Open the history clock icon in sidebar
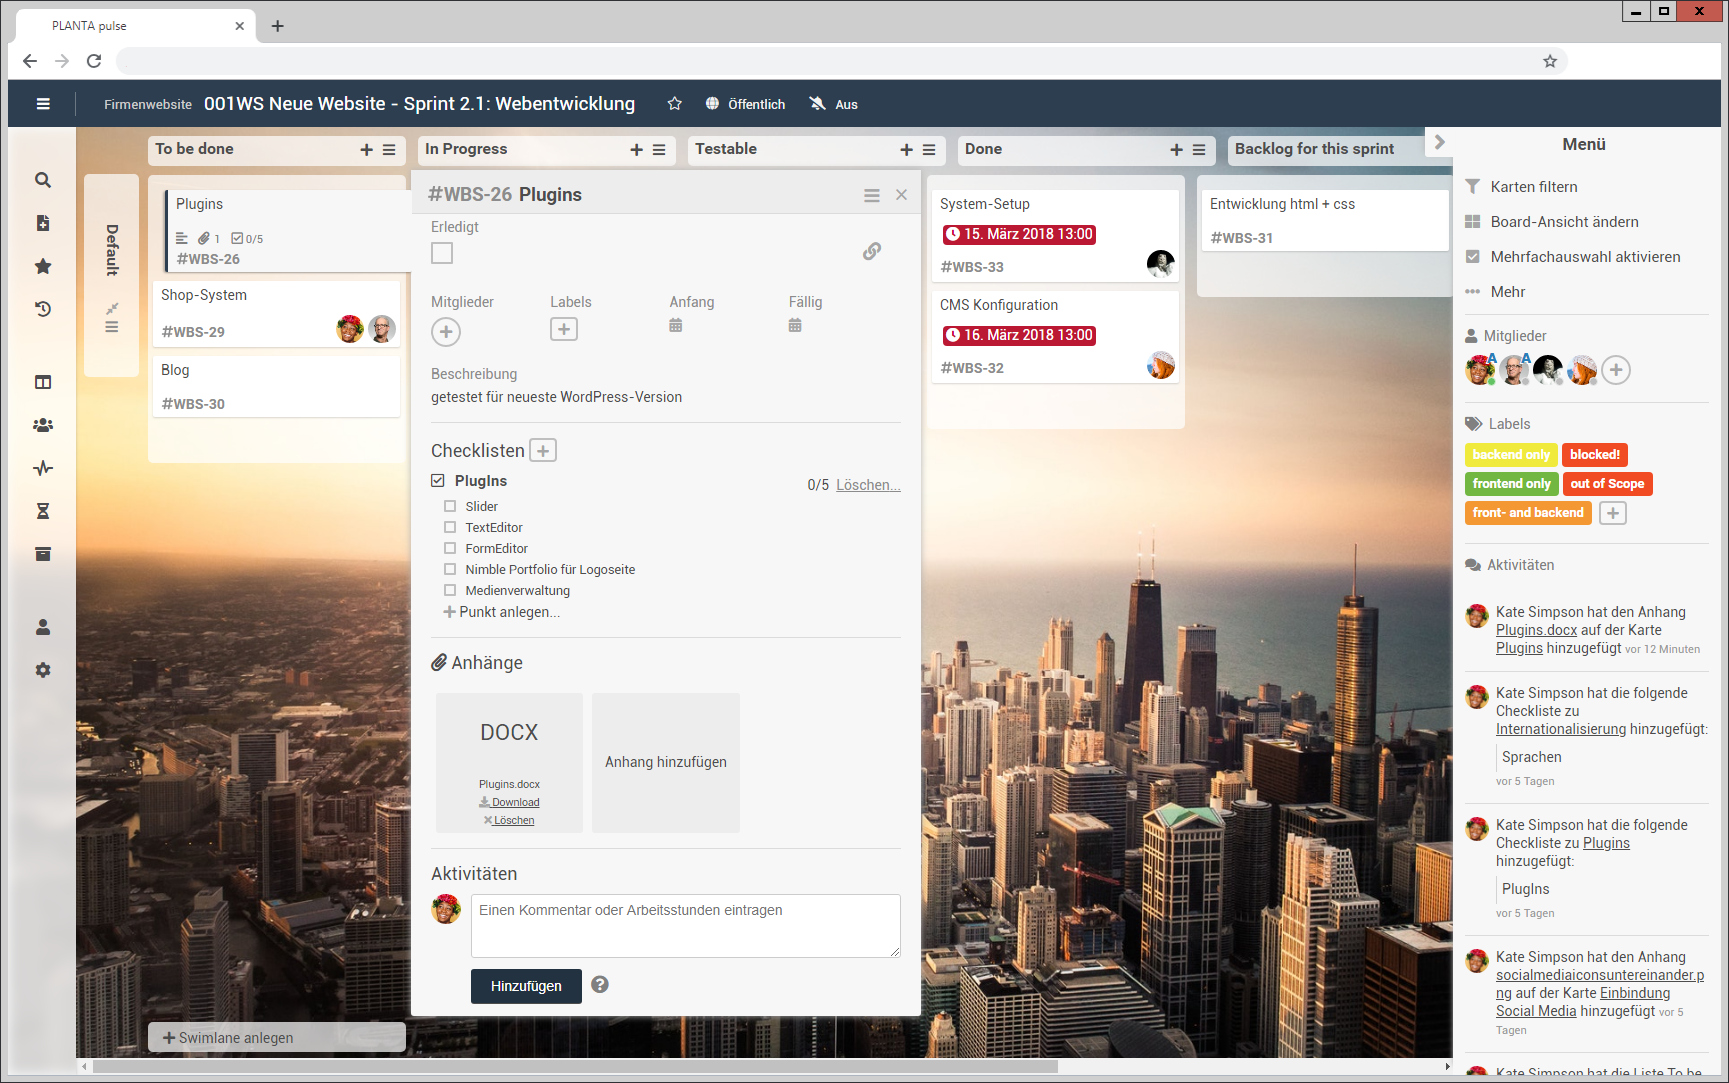The image size is (1729, 1083). point(43,309)
